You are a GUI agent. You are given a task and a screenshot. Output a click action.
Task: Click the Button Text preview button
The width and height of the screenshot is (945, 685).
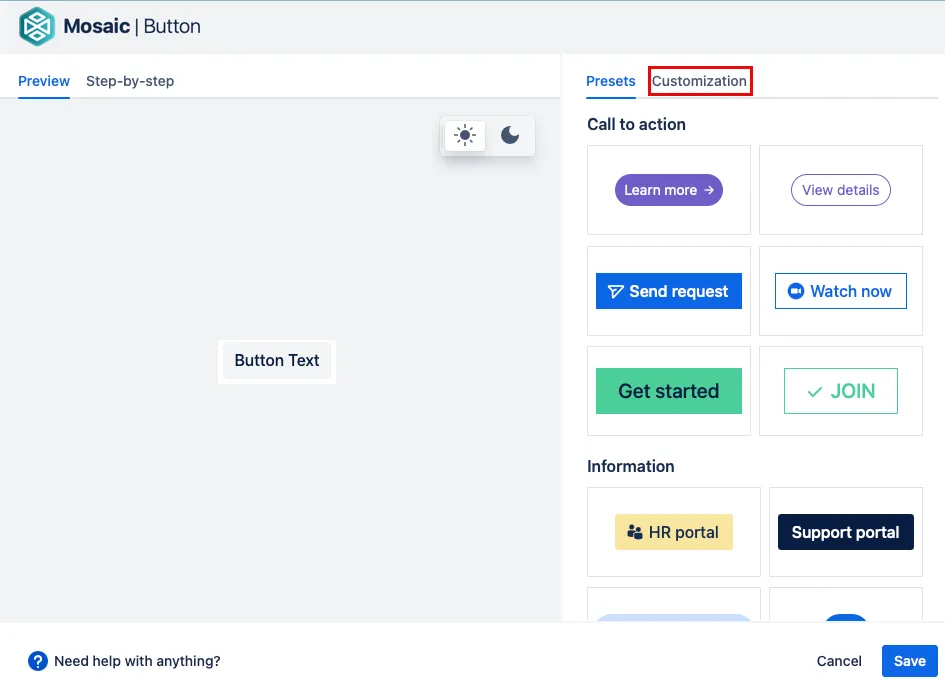click(277, 361)
